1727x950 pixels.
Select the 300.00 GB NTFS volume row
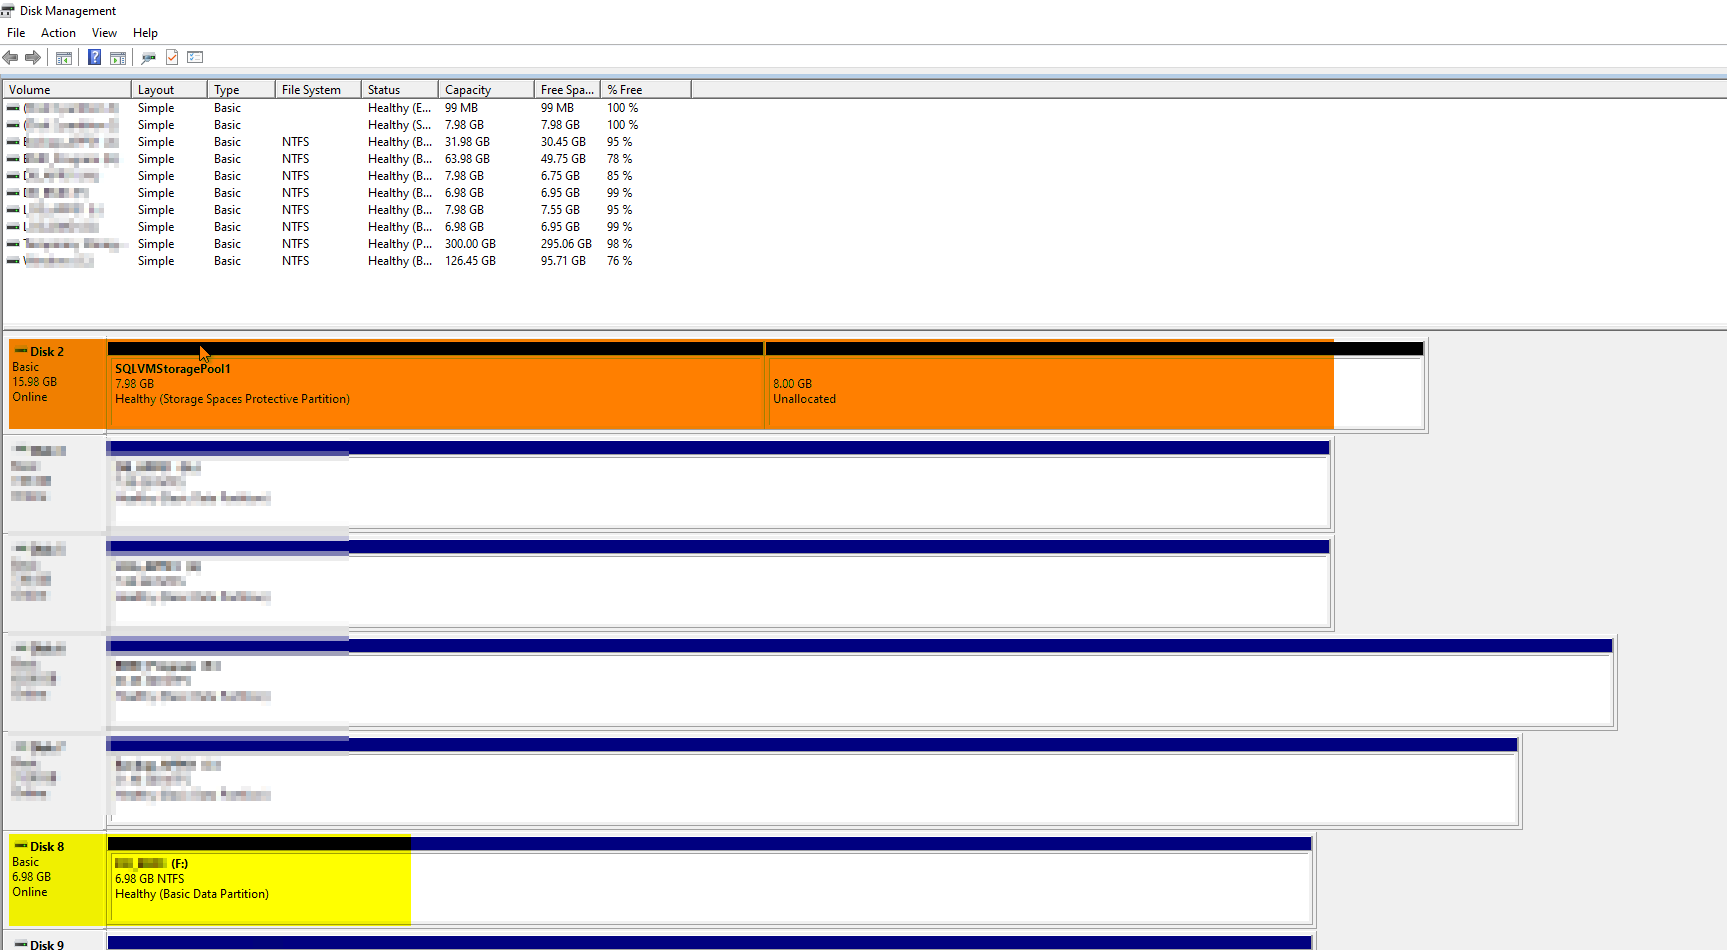300,243
